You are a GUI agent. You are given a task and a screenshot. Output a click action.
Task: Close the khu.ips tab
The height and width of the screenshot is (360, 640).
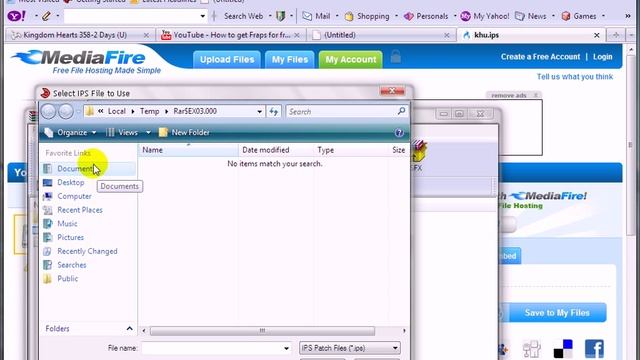[597, 35]
